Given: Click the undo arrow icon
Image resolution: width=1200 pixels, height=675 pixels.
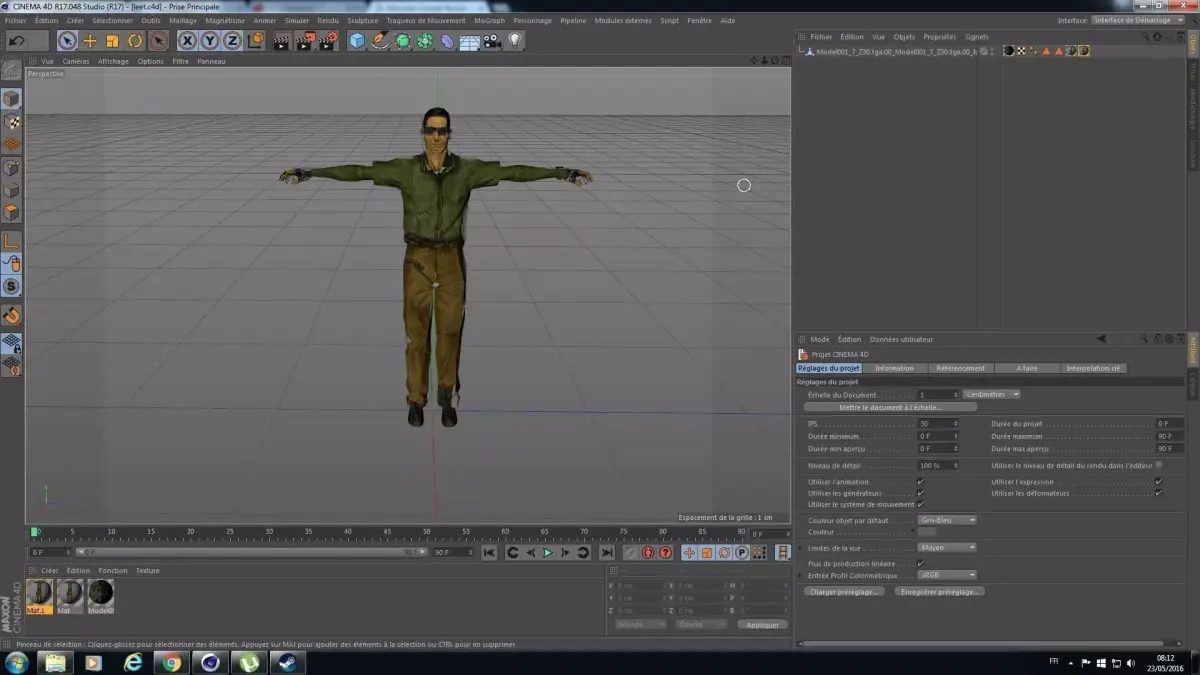Looking at the screenshot, I should coord(17,41).
